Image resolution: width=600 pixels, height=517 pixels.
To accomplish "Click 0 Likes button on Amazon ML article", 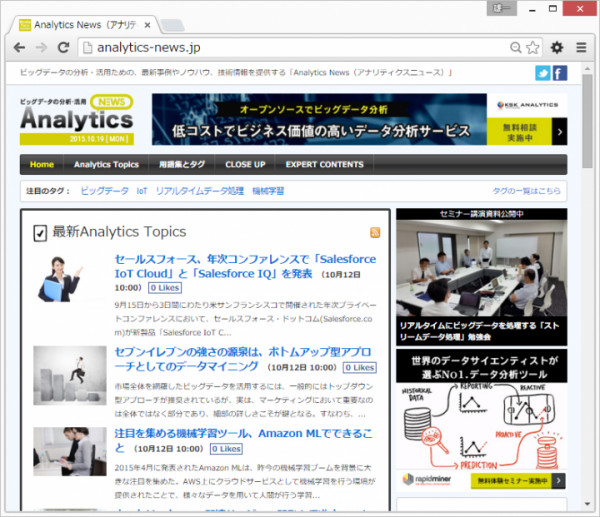I will click(226, 449).
